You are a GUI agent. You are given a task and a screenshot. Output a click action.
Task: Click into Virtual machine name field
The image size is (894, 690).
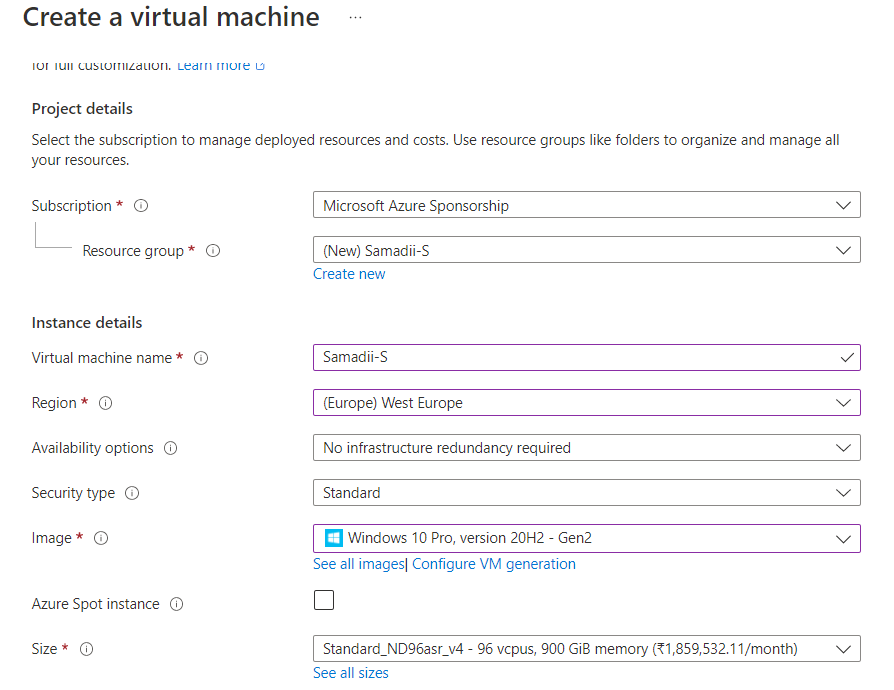570,357
